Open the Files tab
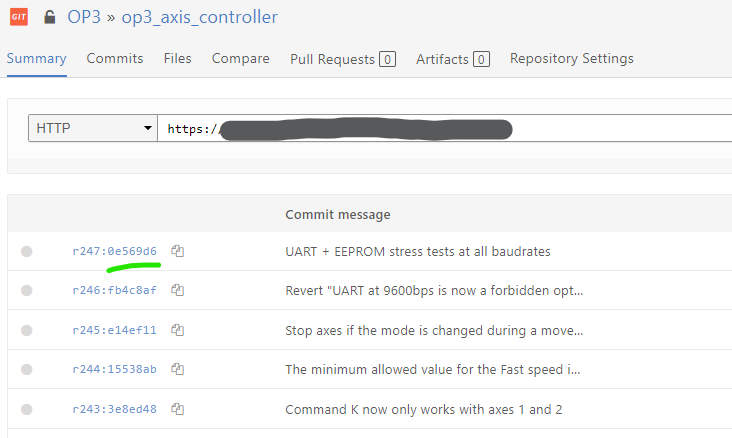 pyautogui.click(x=177, y=59)
